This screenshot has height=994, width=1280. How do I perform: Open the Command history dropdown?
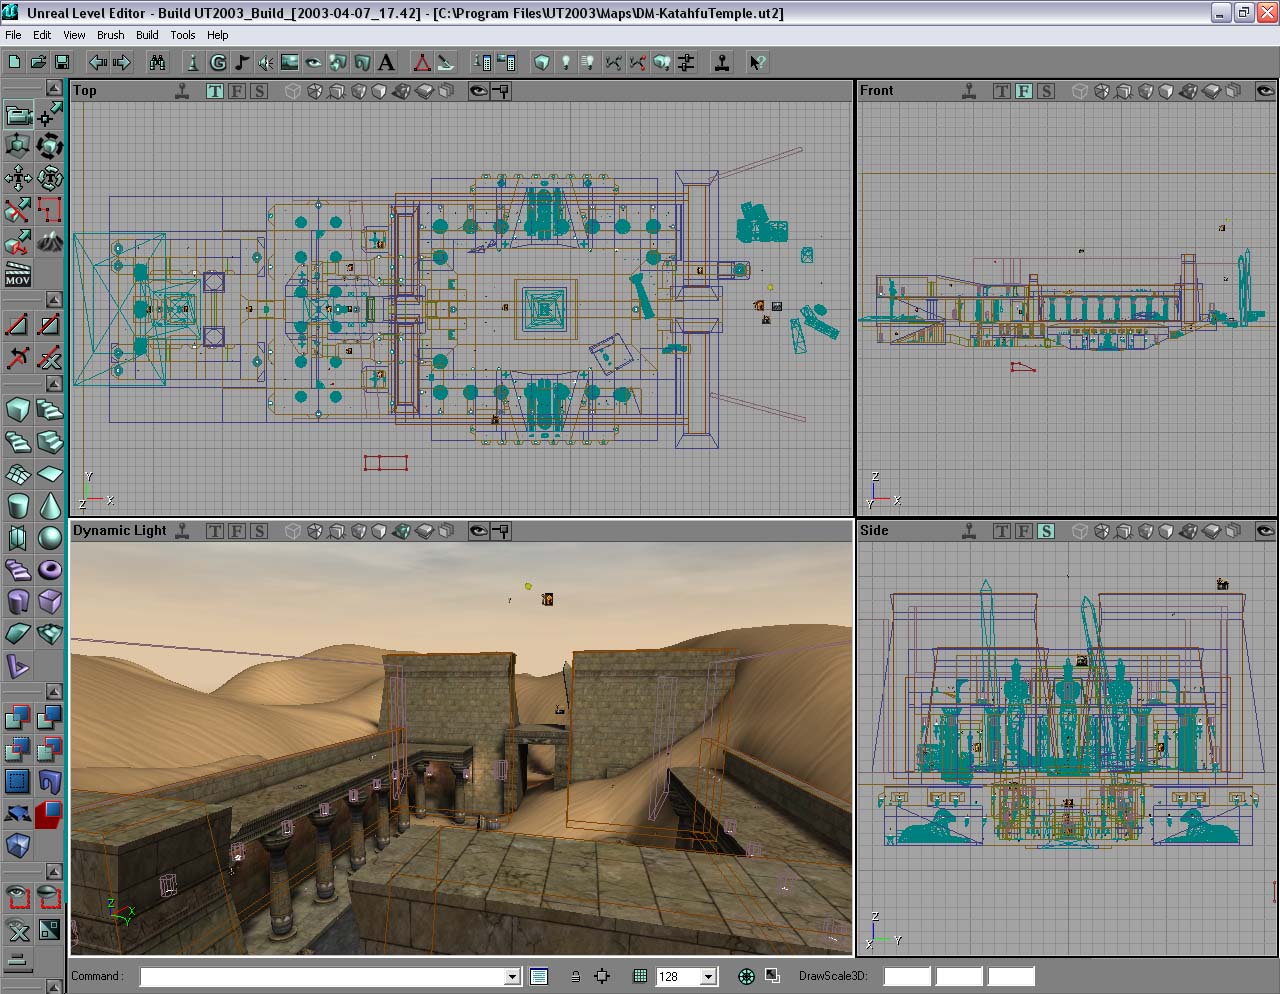coord(512,977)
